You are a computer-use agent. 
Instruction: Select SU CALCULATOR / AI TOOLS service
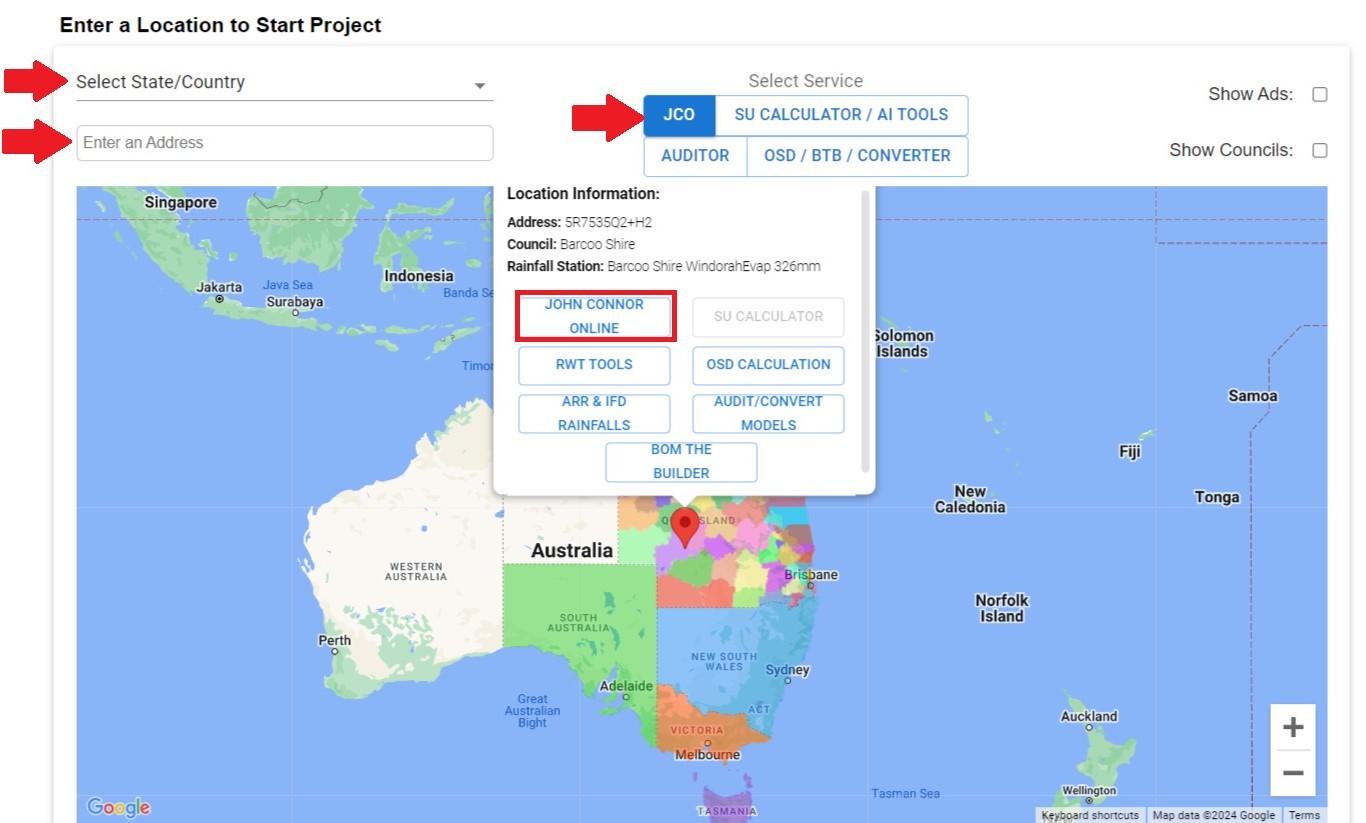(841, 115)
